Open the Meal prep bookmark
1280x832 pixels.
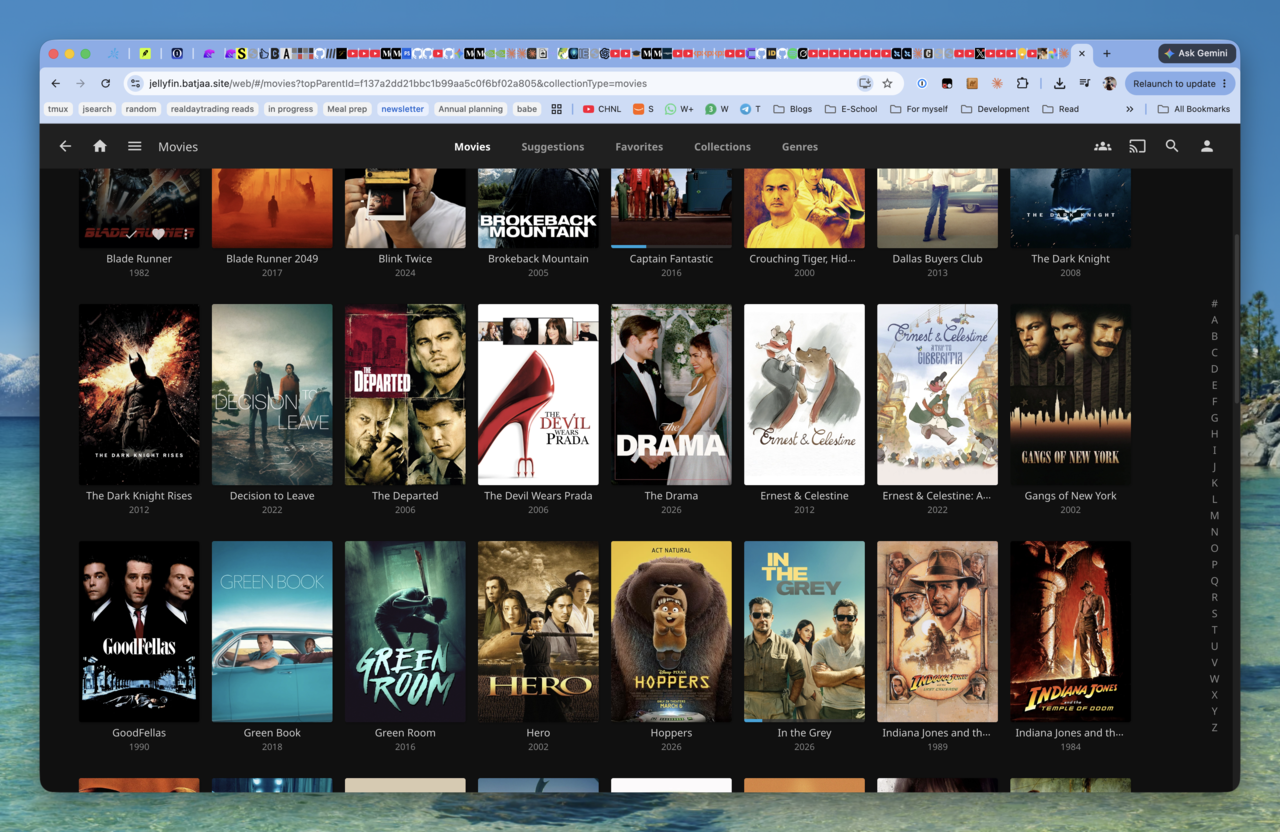tap(347, 109)
